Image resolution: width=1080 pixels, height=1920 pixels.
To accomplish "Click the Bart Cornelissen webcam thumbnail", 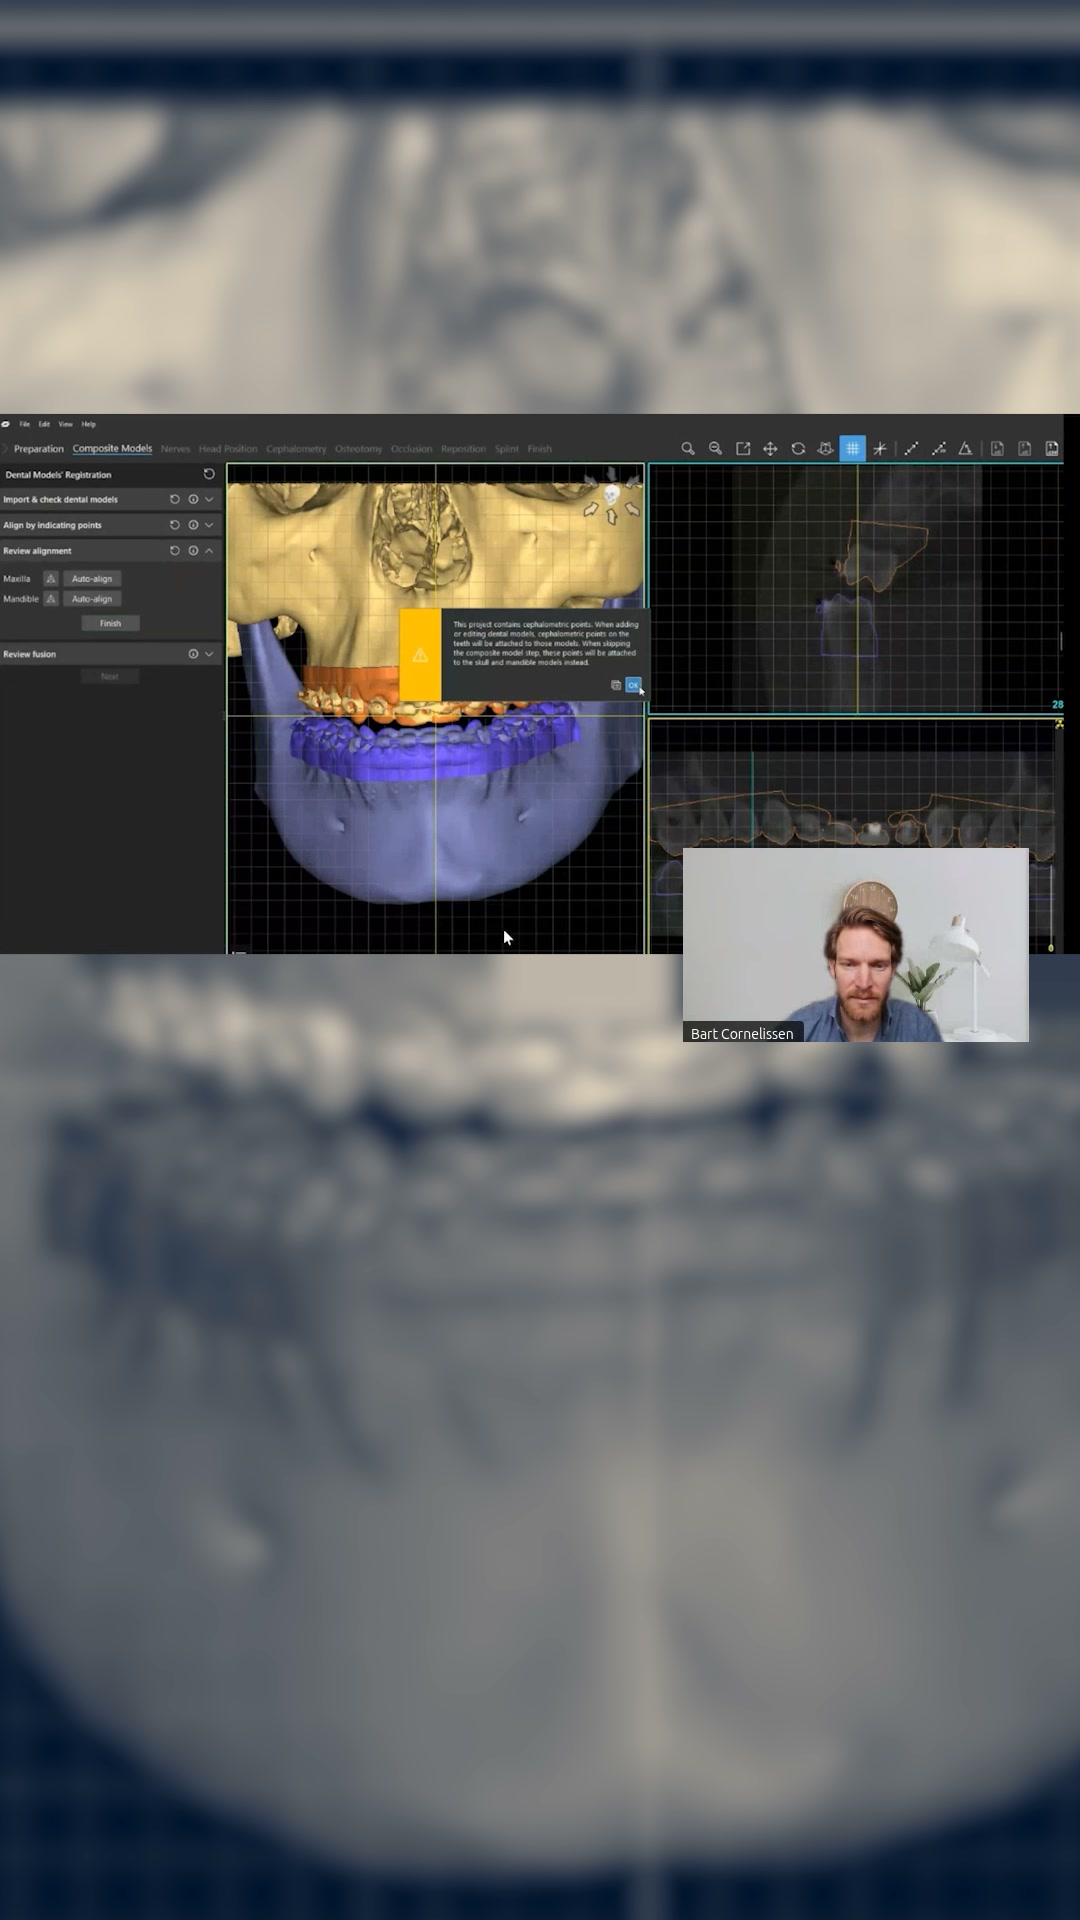I will point(856,945).
